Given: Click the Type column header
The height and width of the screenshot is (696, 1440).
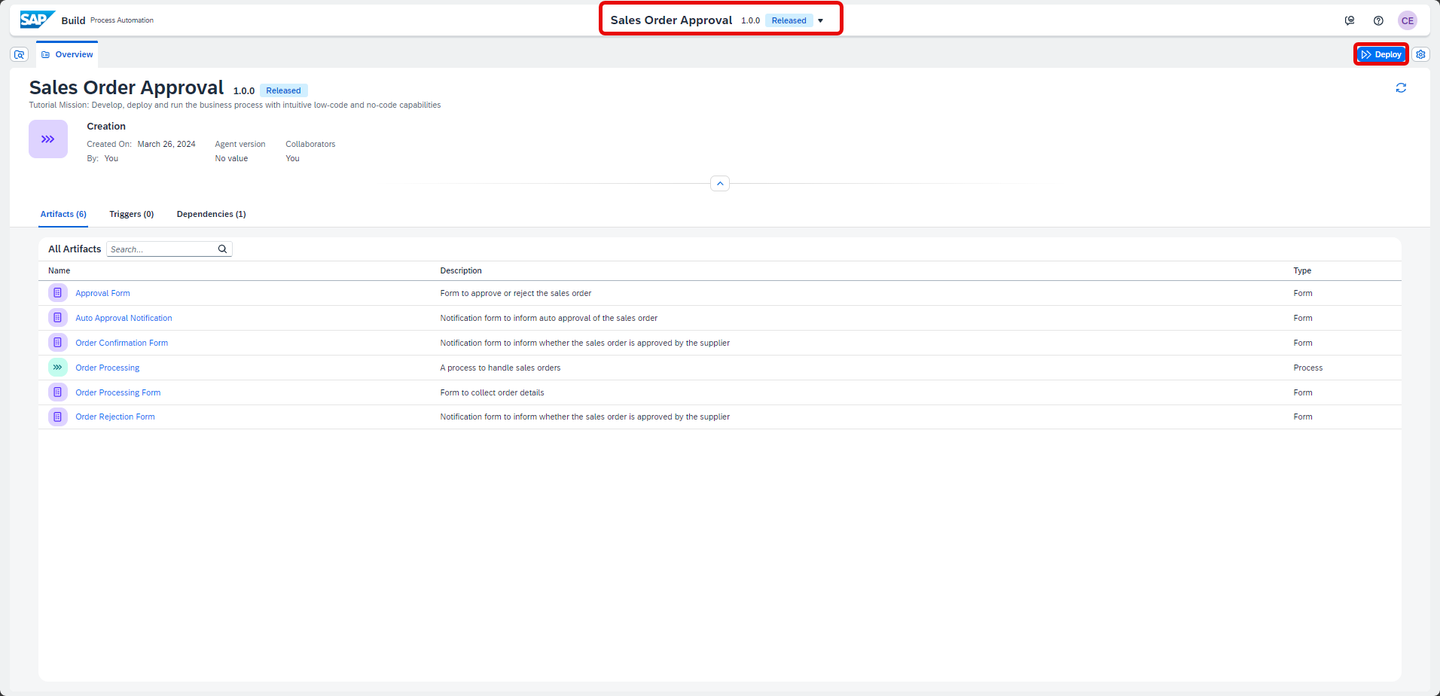Looking at the screenshot, I should tap(1302, 271).
